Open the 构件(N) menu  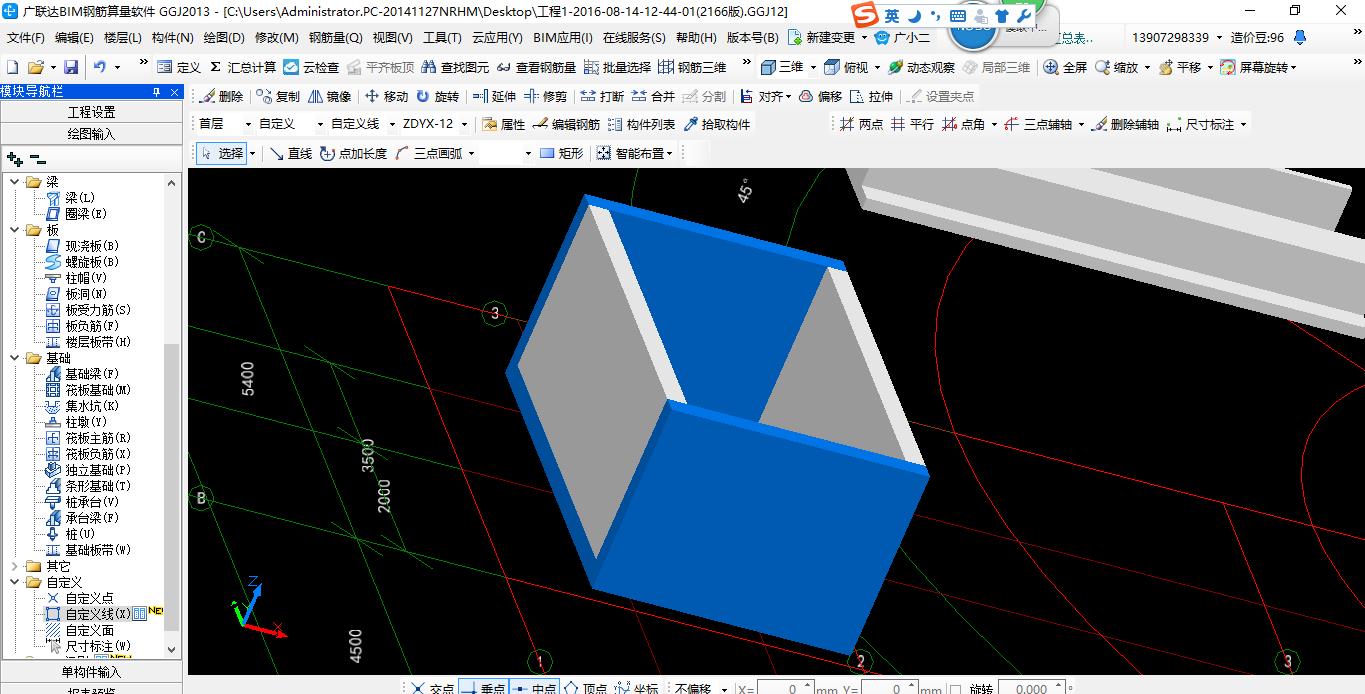tap(172, 37)
